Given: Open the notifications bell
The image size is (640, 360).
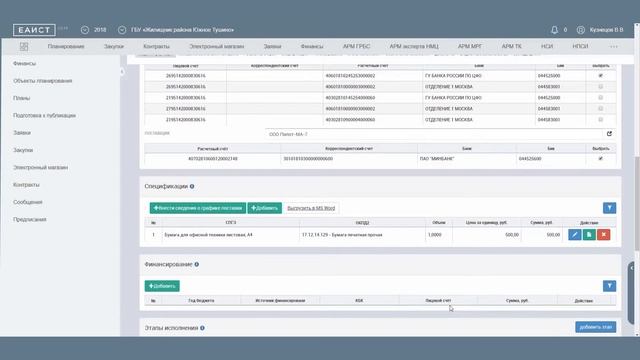Looking at the screenshot, I should point(554,30).
